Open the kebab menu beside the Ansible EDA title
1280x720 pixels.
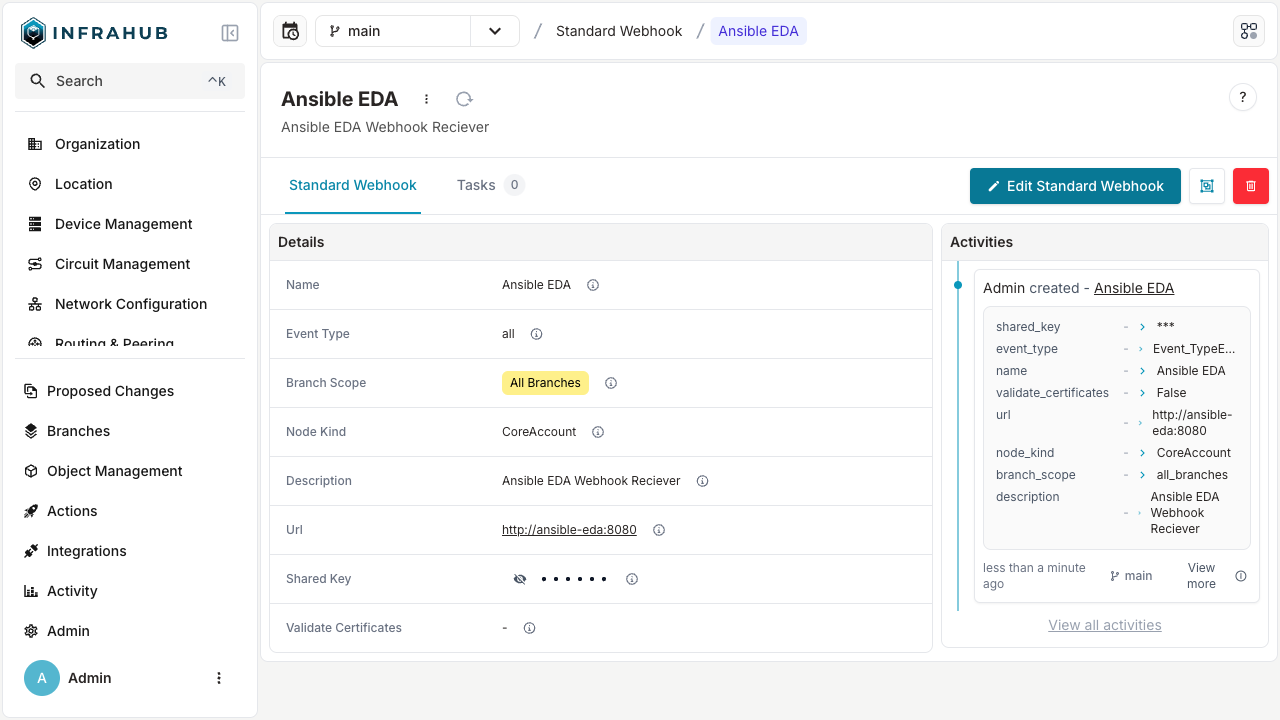(426, 98)
